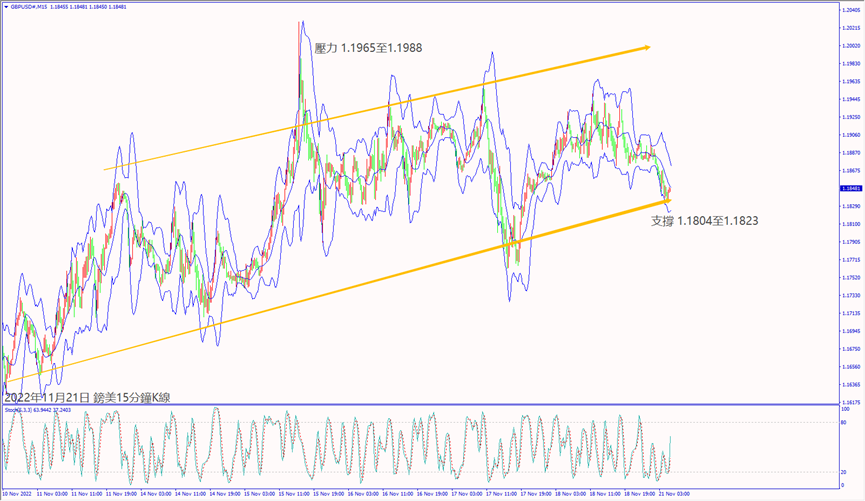
Task: Click the 21 Nov 03:00 time axis label
Action: pos(673,494)
